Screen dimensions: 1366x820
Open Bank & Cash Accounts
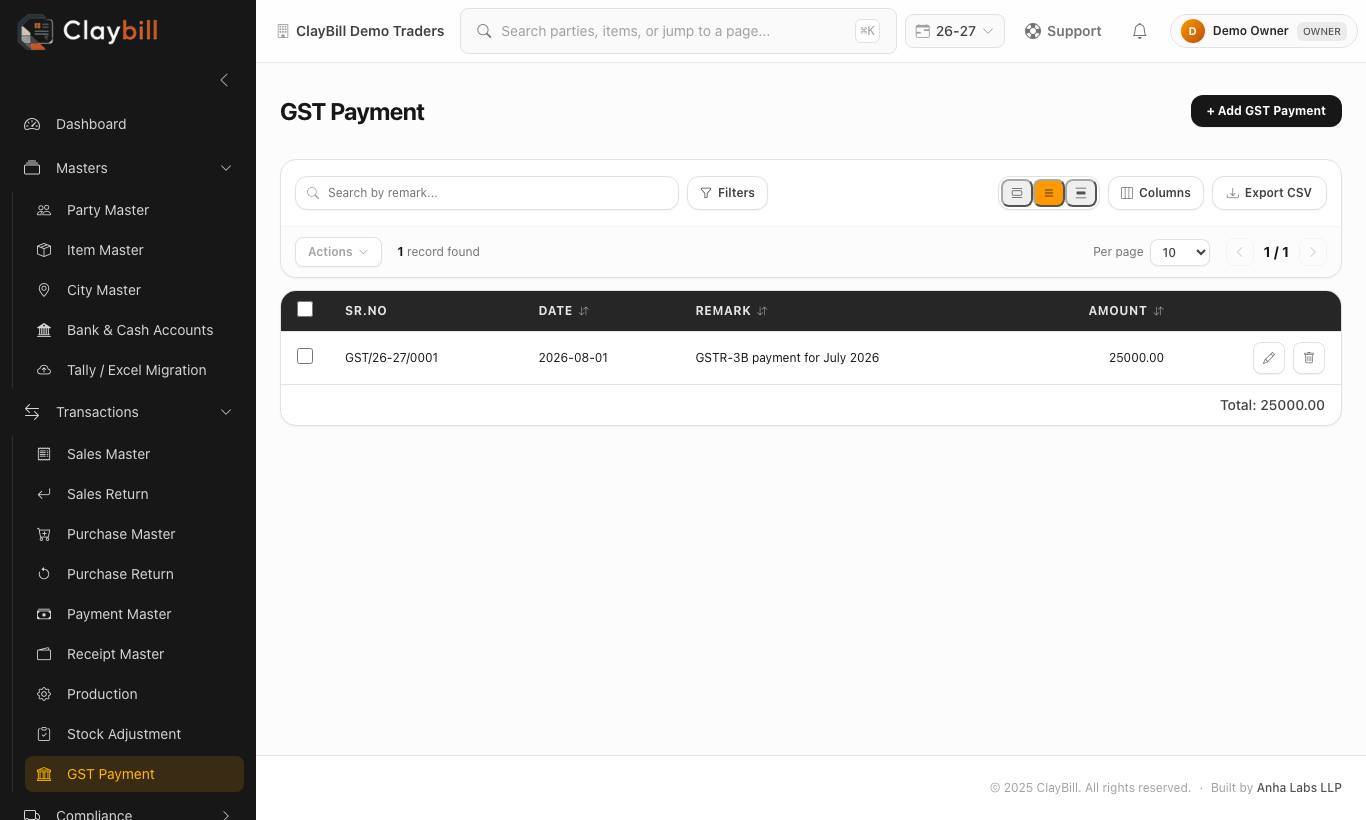134,330
